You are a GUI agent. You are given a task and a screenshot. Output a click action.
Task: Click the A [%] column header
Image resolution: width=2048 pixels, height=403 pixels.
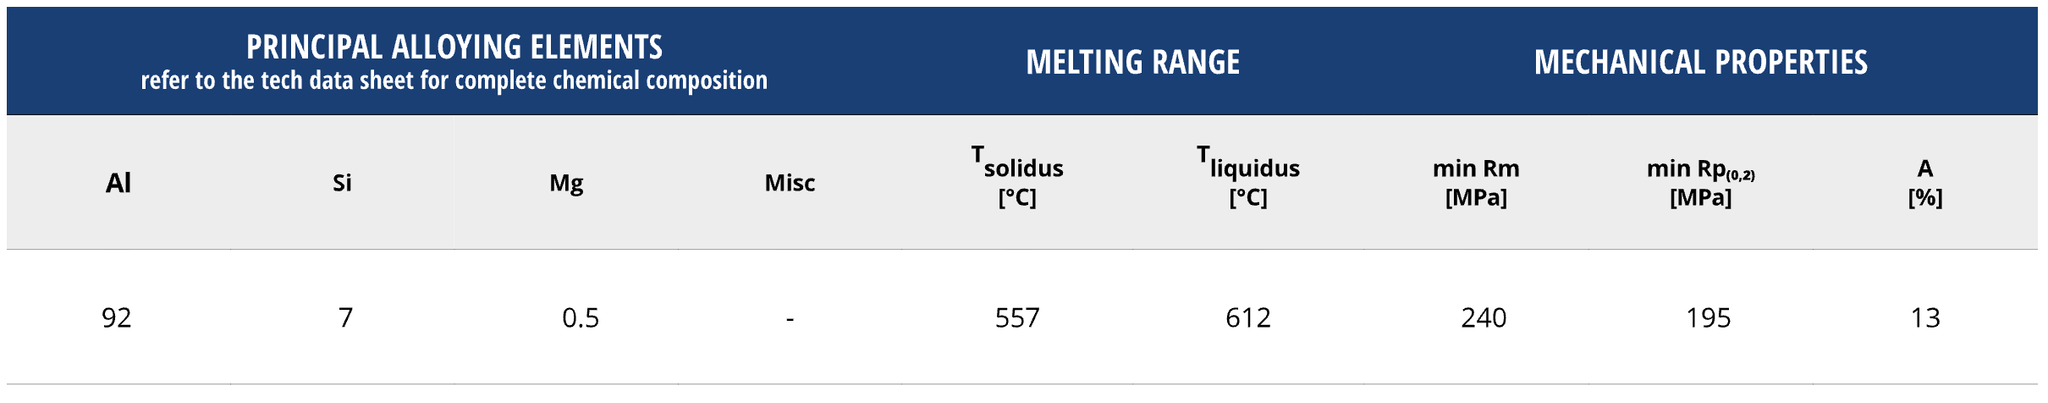tap(1925, 182)
